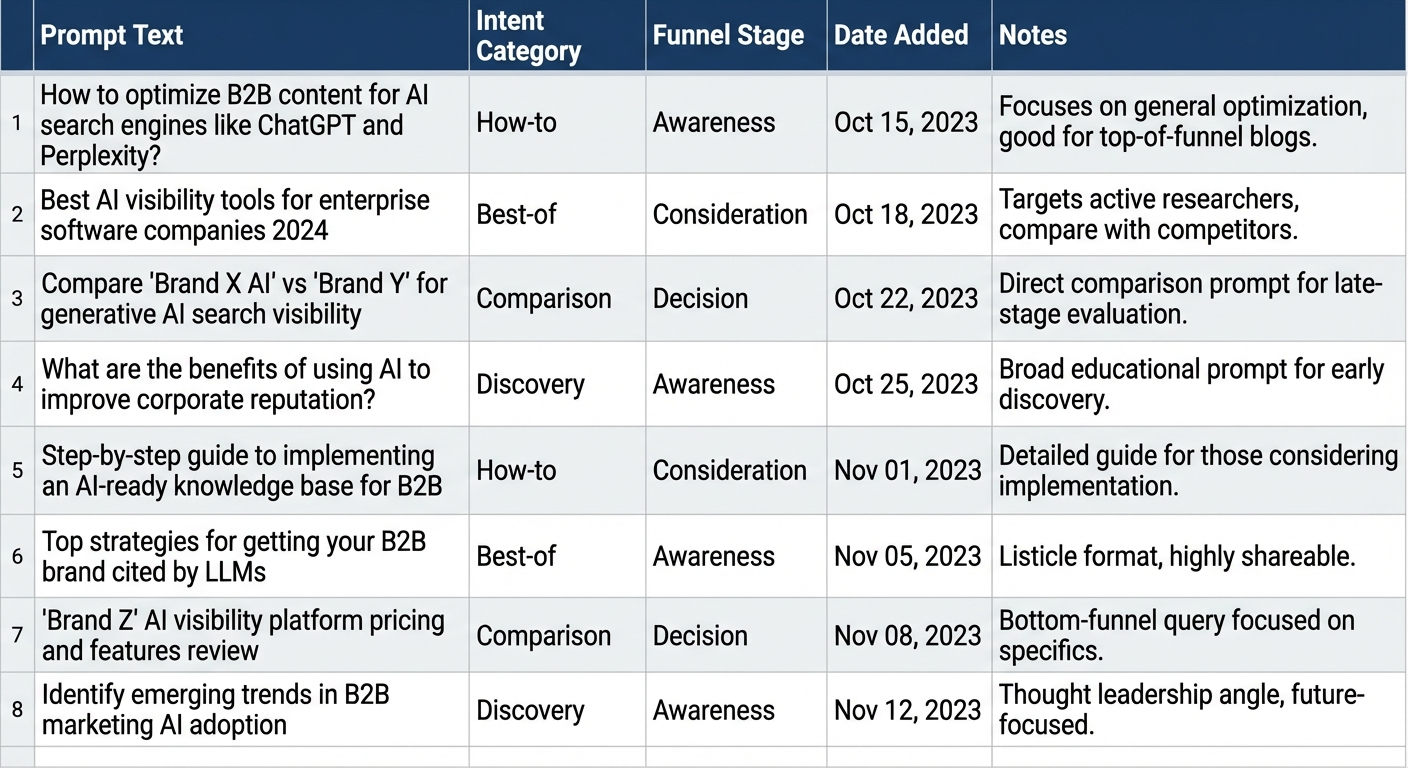Click 'Thought leadership angle' notes cell

pyautogui.click(x=1181, y=709)
